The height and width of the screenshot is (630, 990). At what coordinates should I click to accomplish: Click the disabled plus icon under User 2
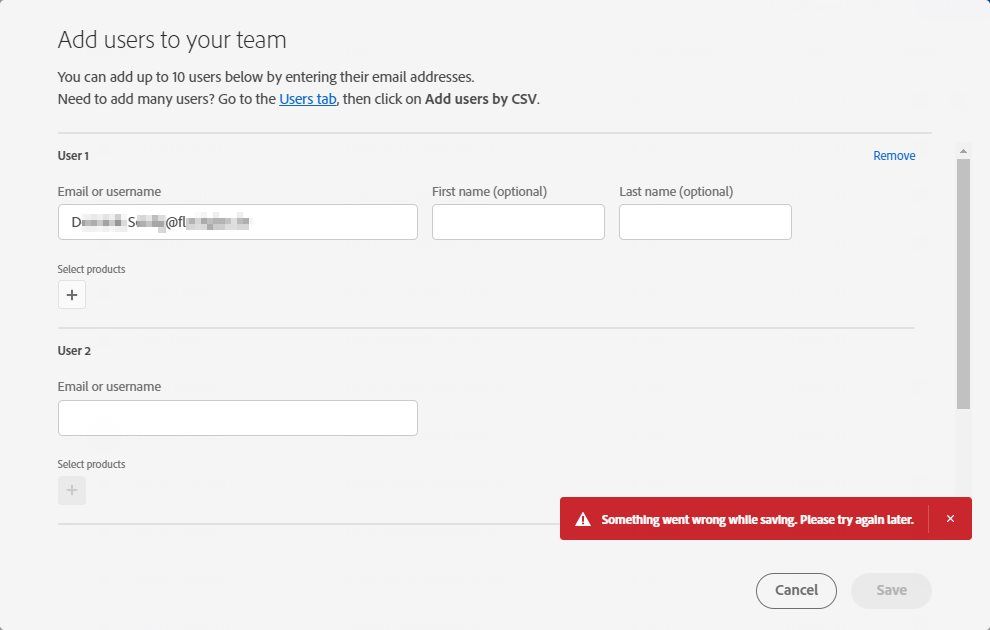click(72, 490)
